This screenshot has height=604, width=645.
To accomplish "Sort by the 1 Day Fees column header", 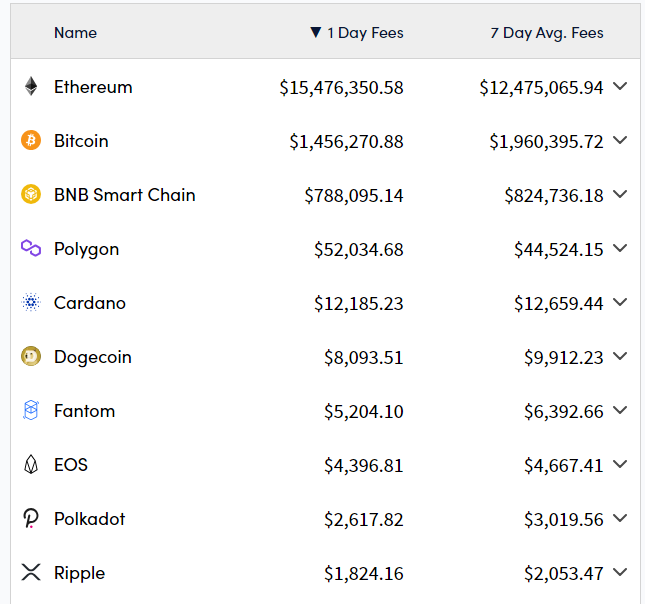I will [365, 33].
